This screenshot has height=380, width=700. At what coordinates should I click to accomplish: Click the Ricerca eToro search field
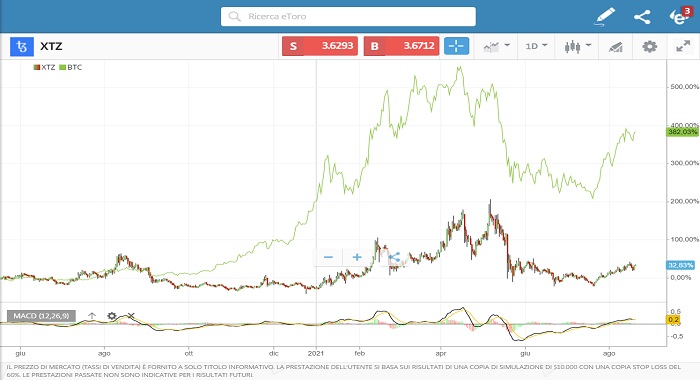348,17
